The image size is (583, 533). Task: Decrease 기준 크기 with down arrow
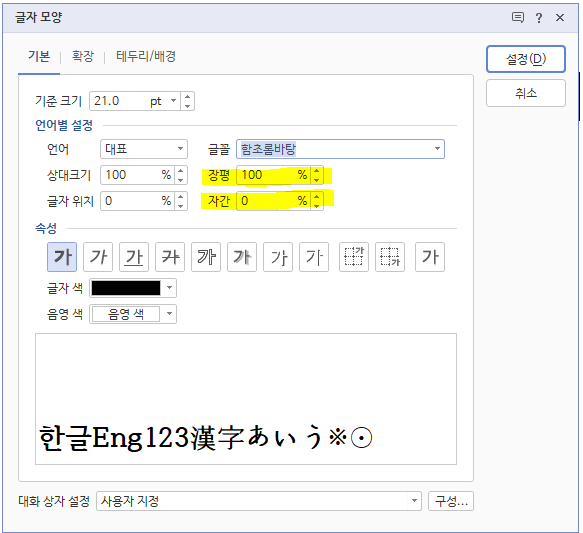point(187,106)
